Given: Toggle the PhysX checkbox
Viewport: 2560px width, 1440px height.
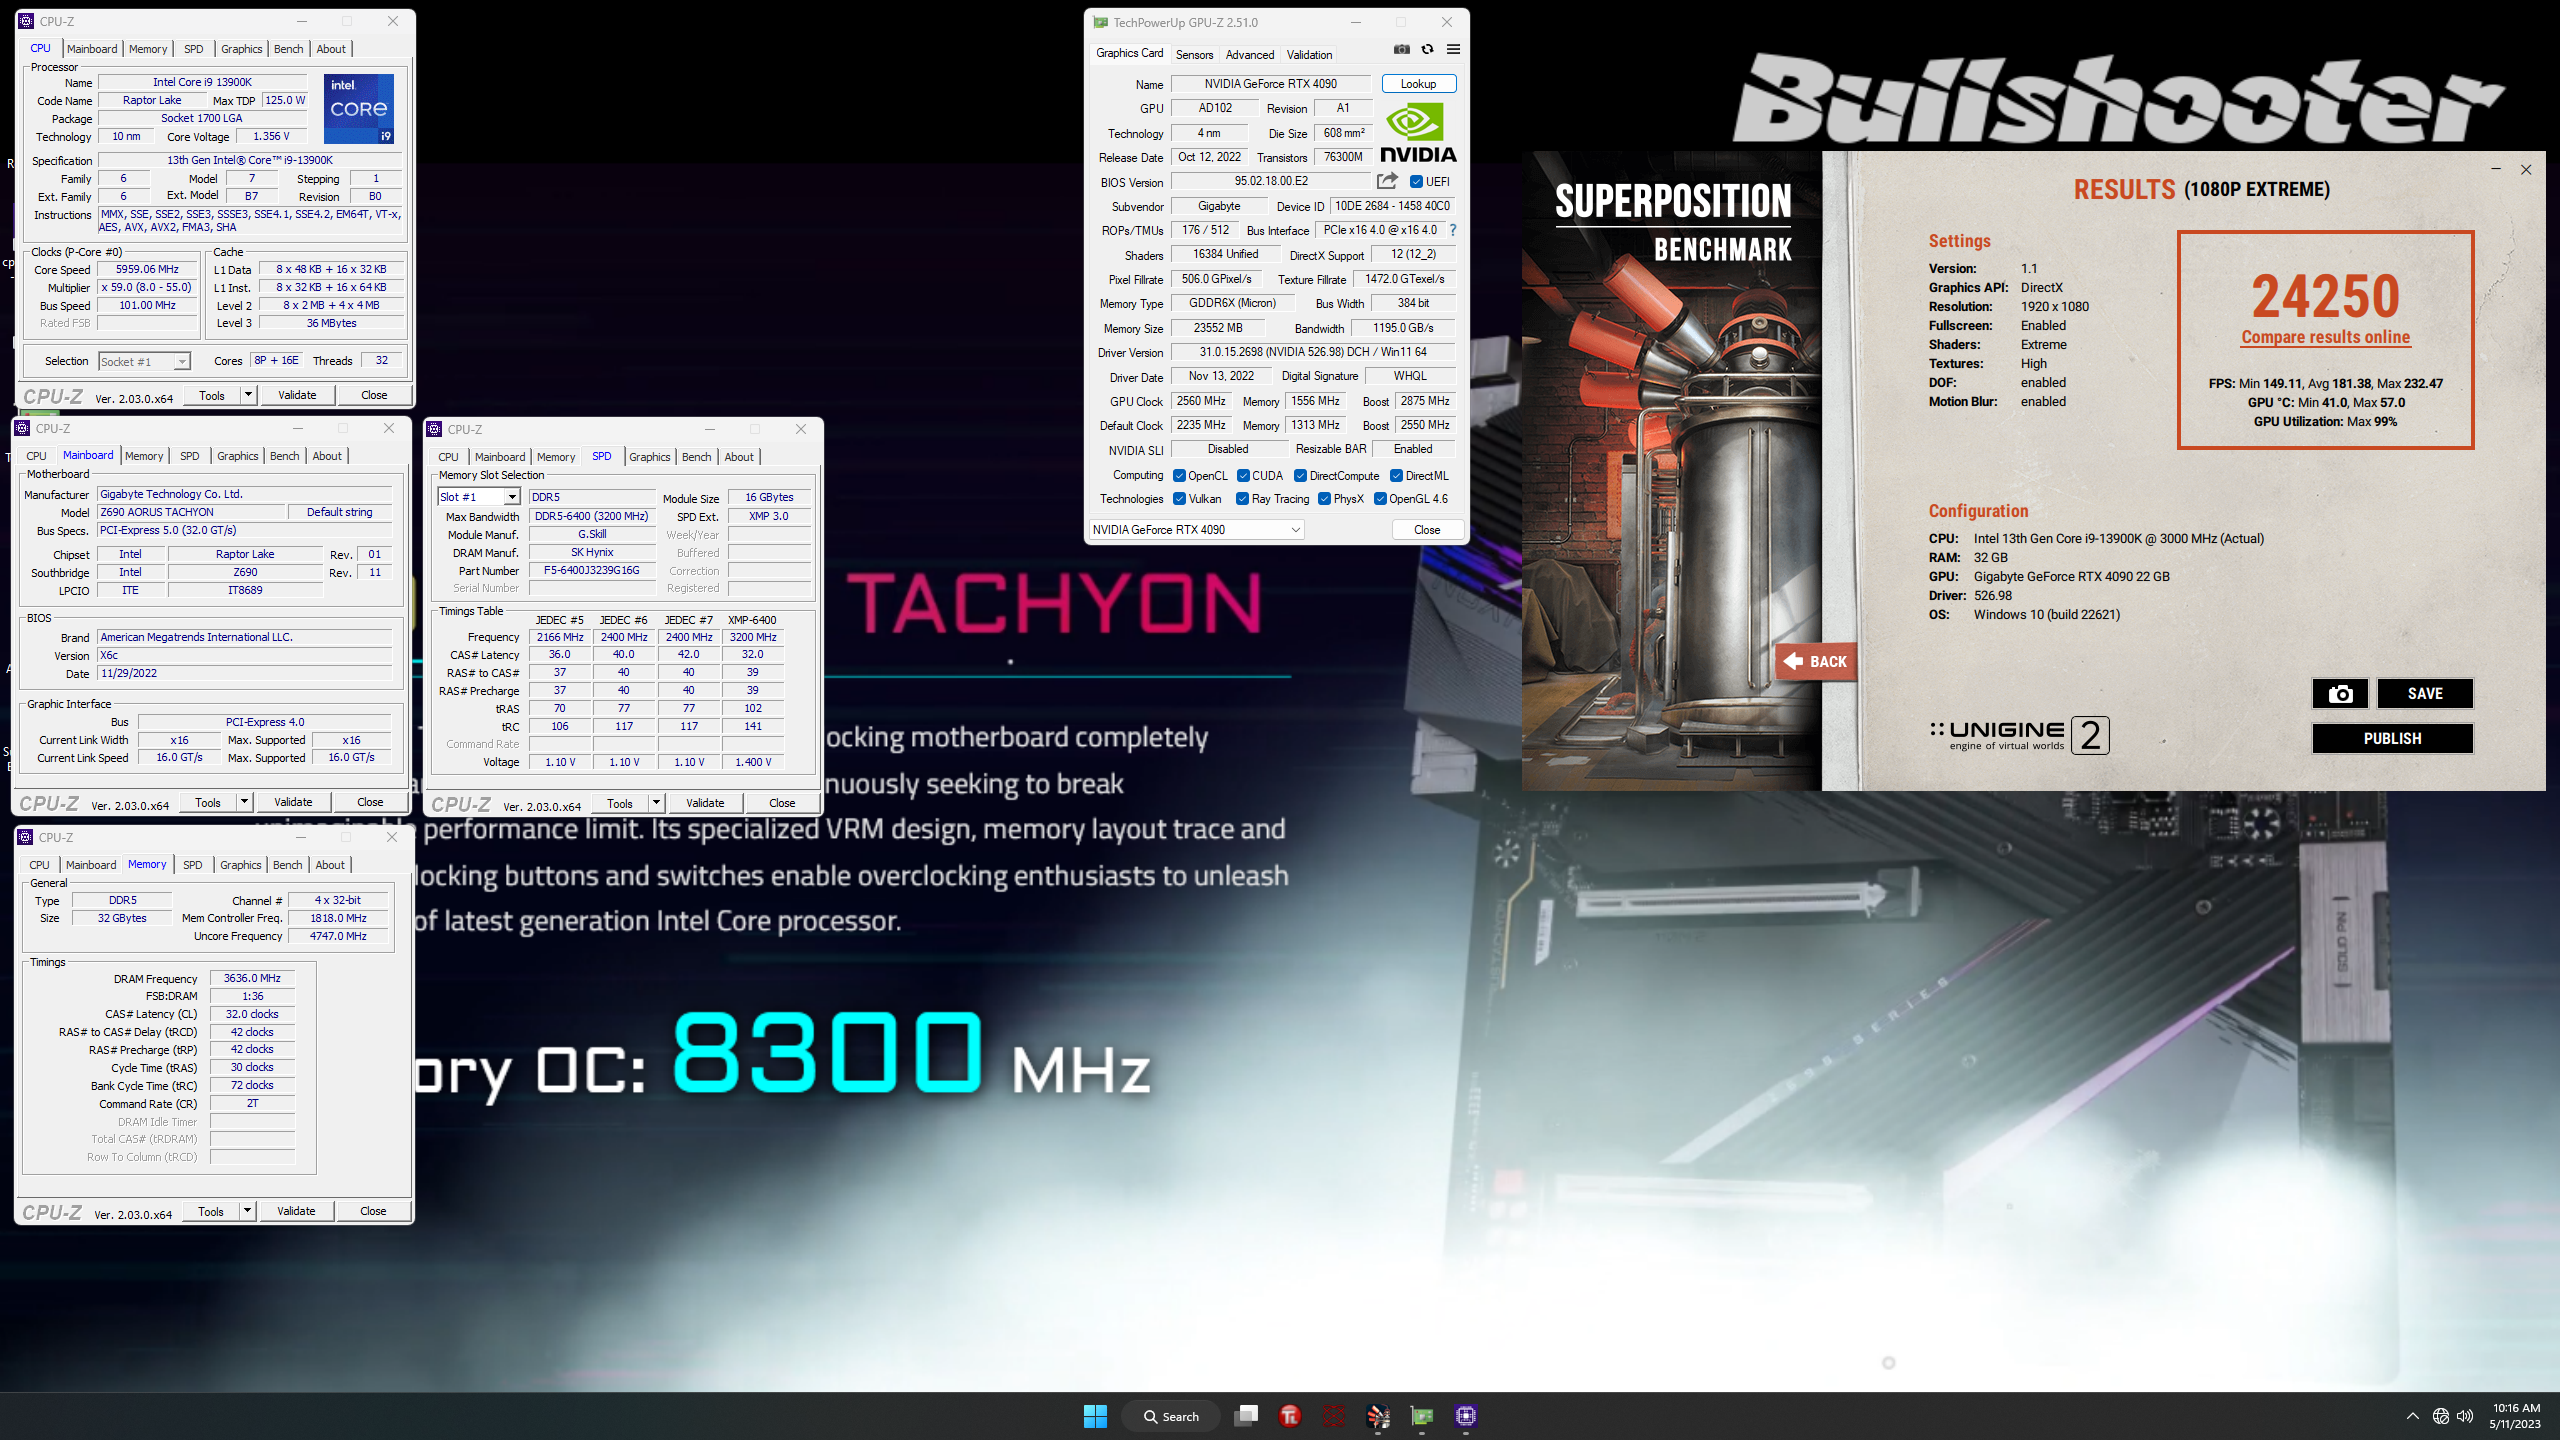Looking at the screenshot, I should [1324, 499].
